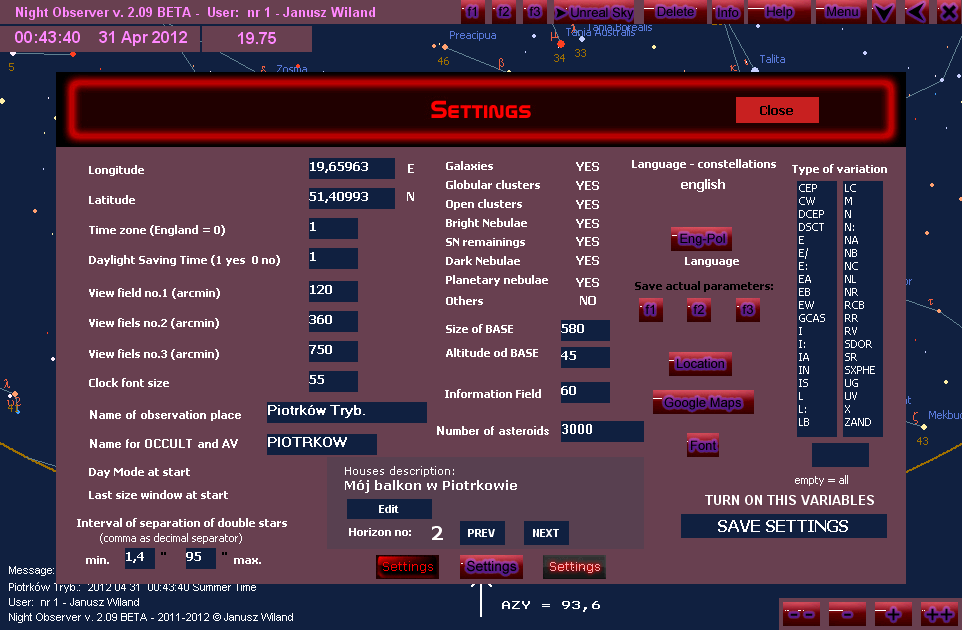
Task: Click SAVE SETTINGS button
Action: coord(783,526)
